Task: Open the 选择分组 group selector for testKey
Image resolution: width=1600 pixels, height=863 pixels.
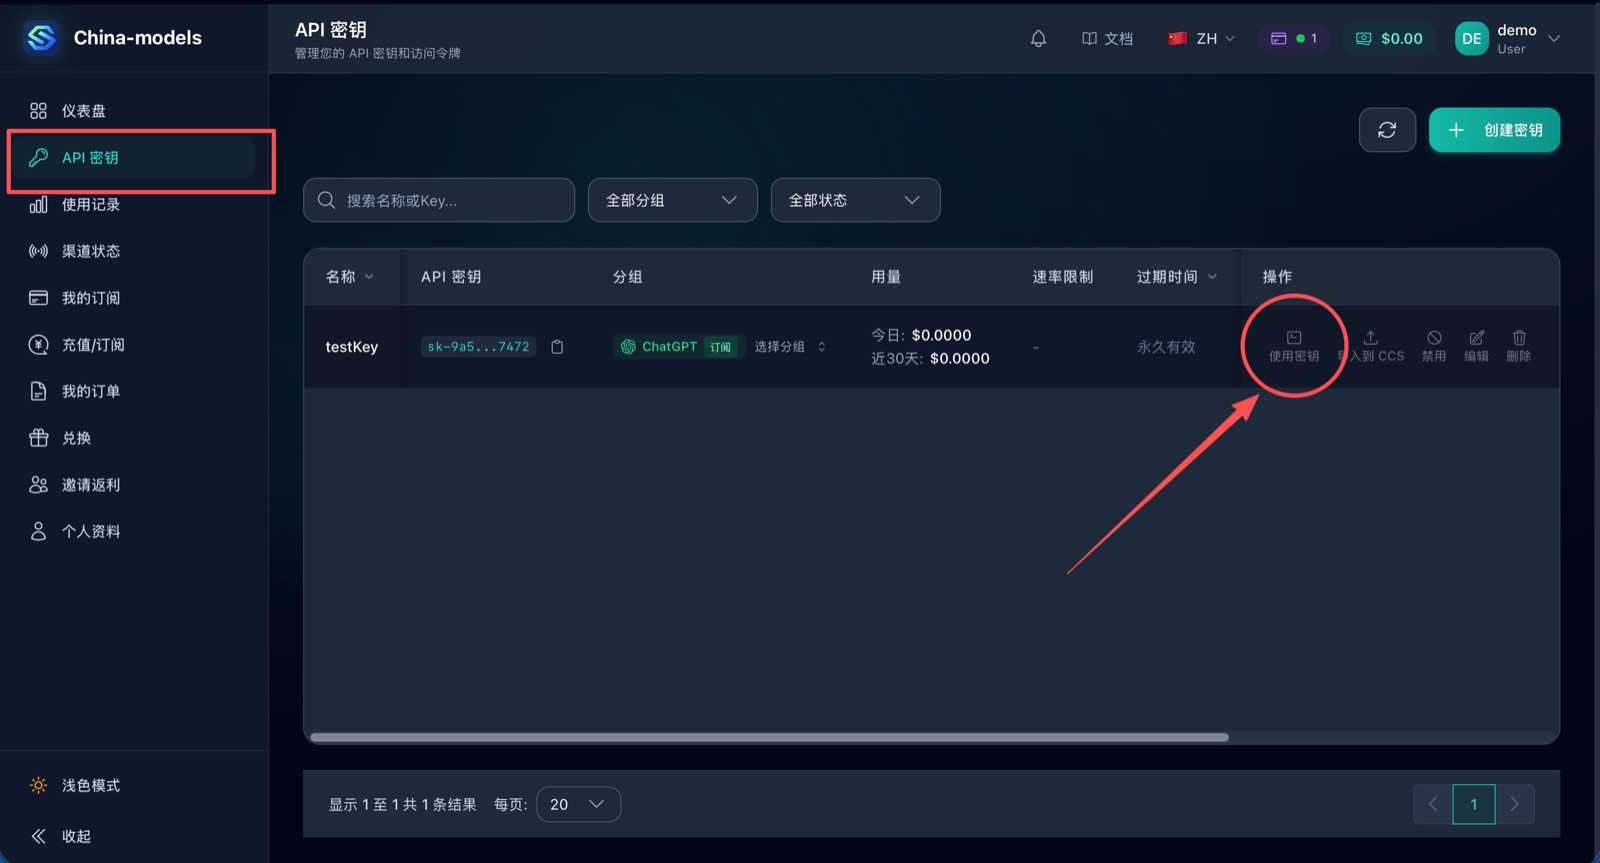Action: coord(790,347)
